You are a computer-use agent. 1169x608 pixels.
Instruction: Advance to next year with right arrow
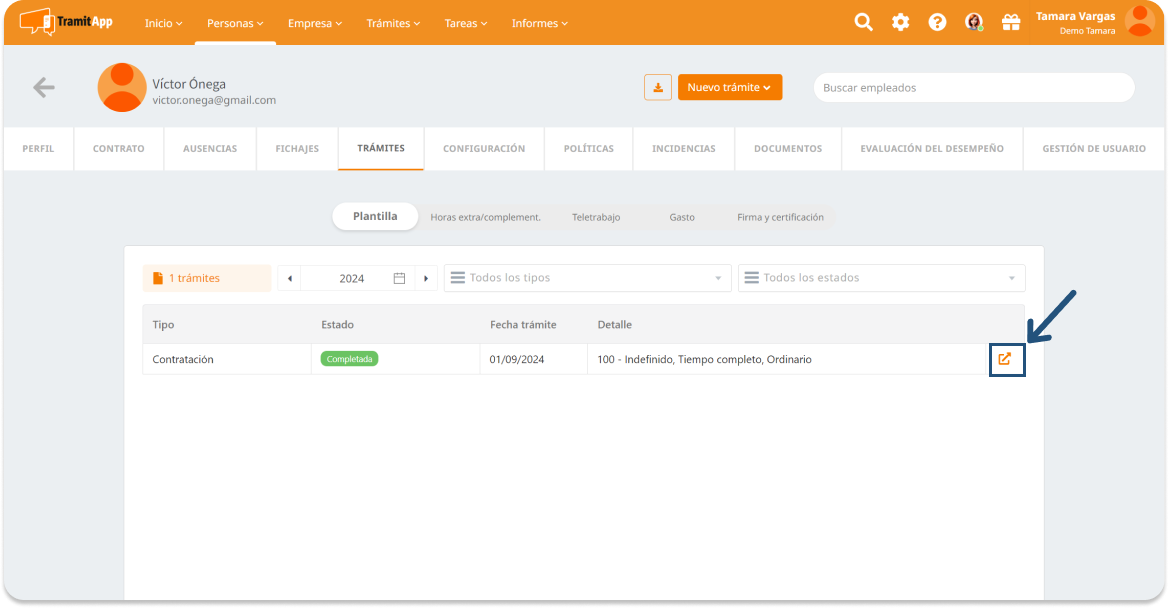(x=426, y=278)
